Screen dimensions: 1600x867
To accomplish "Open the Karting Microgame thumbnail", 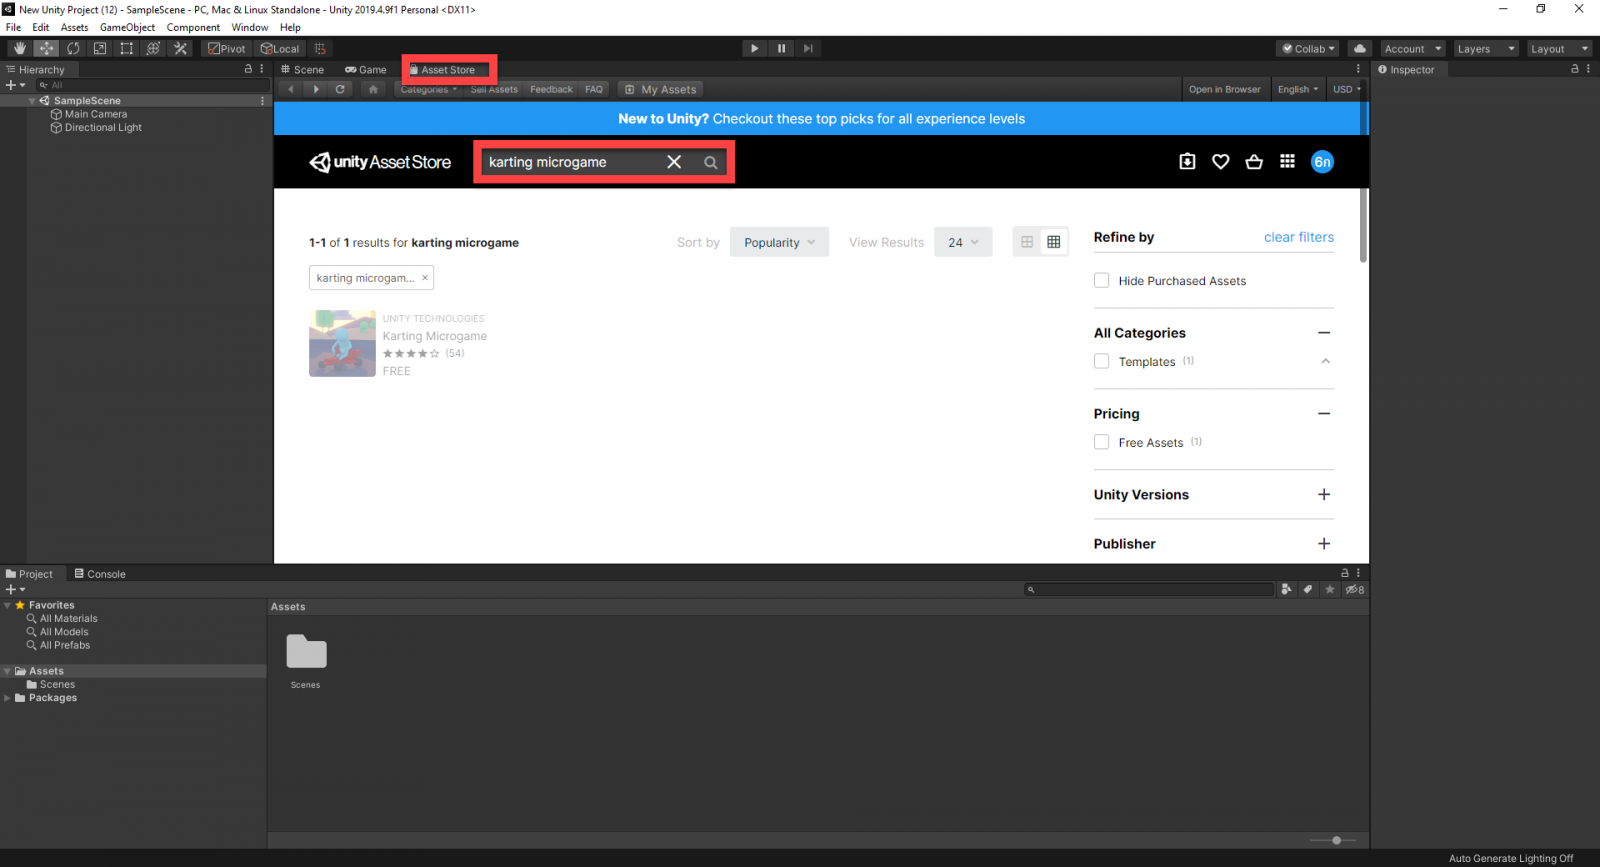I will coord(342,343).
